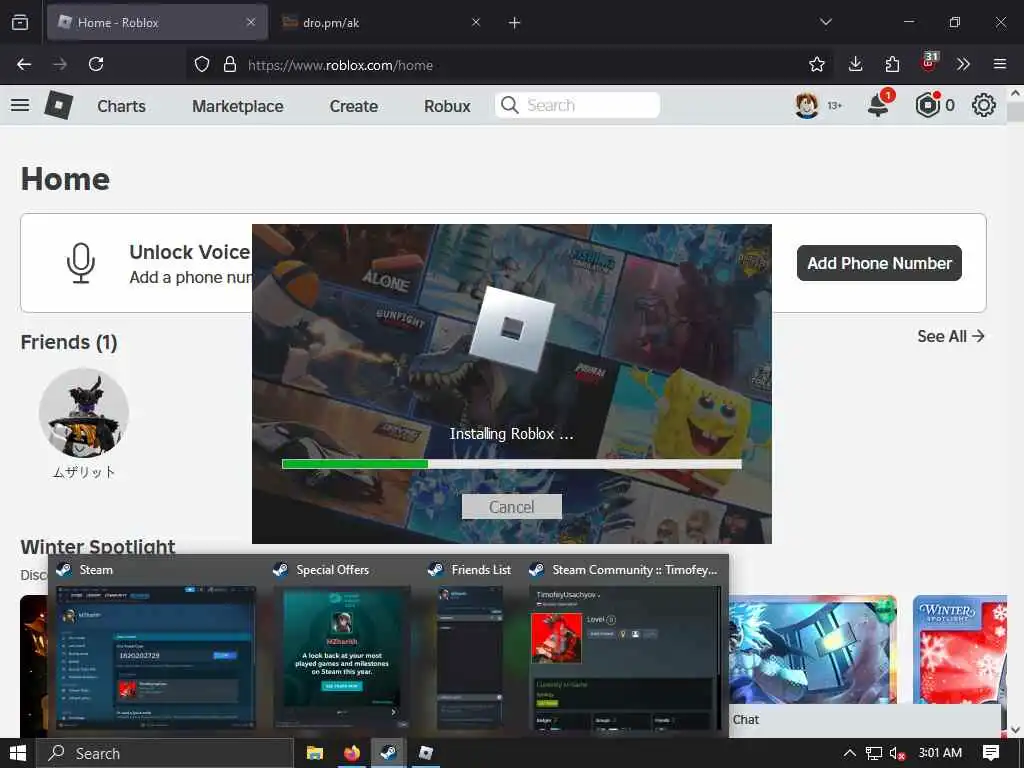Click the Installing Roblox progress bar
Viewport: 1024px width, 768px height.
[511, 464]
